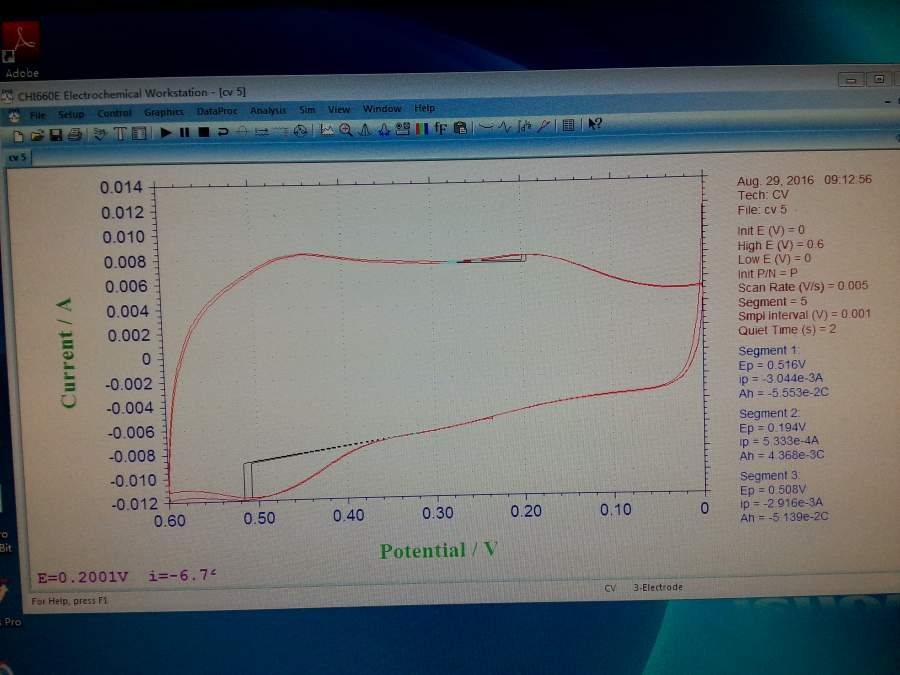Viewport: 900px width, 675px height.
Task: Open the File menu
Action: coord(38,115)
